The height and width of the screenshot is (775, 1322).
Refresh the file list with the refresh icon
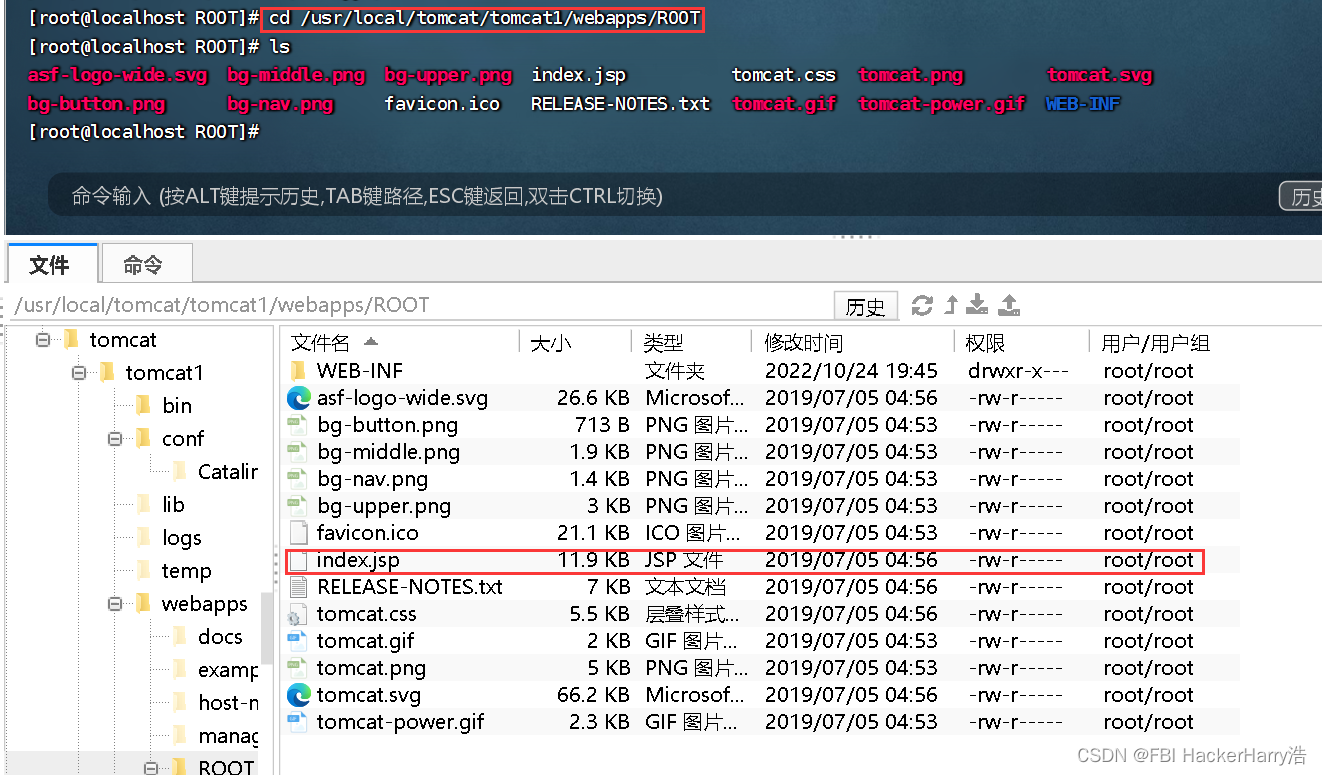[x=922, y=305]
